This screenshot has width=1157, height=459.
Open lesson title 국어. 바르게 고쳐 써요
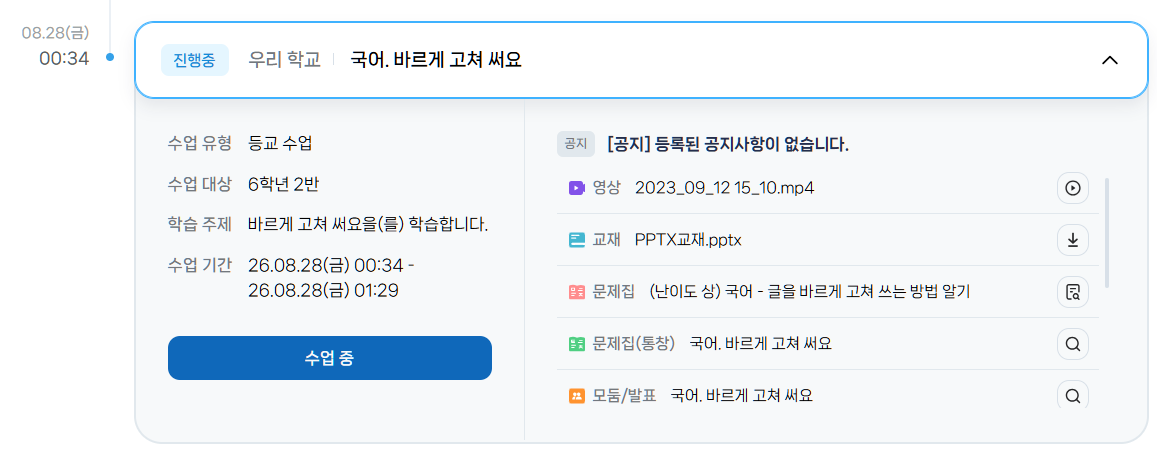(436, 60)
